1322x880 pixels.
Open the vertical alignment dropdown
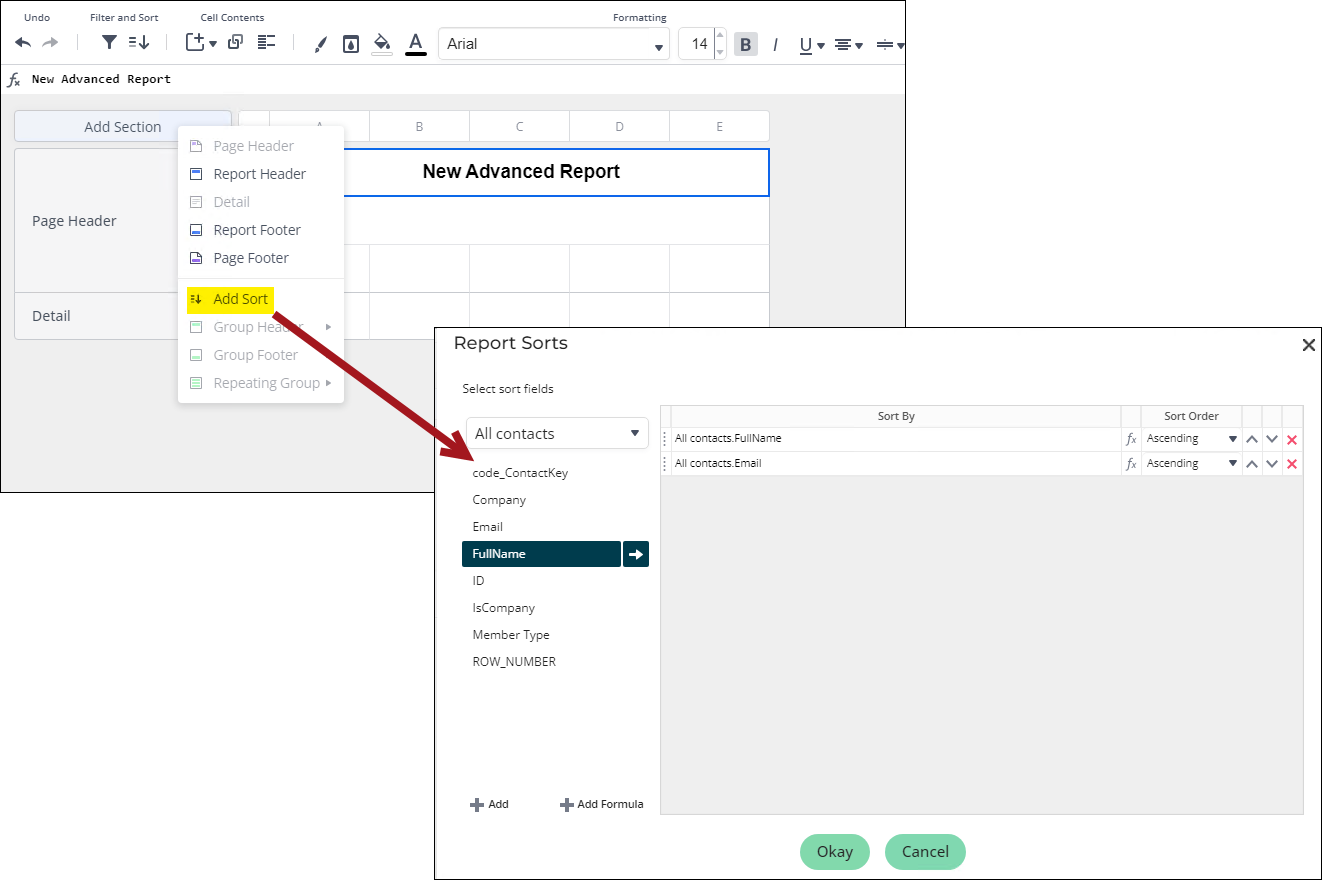pyautogui.click(x=890, y=44)
